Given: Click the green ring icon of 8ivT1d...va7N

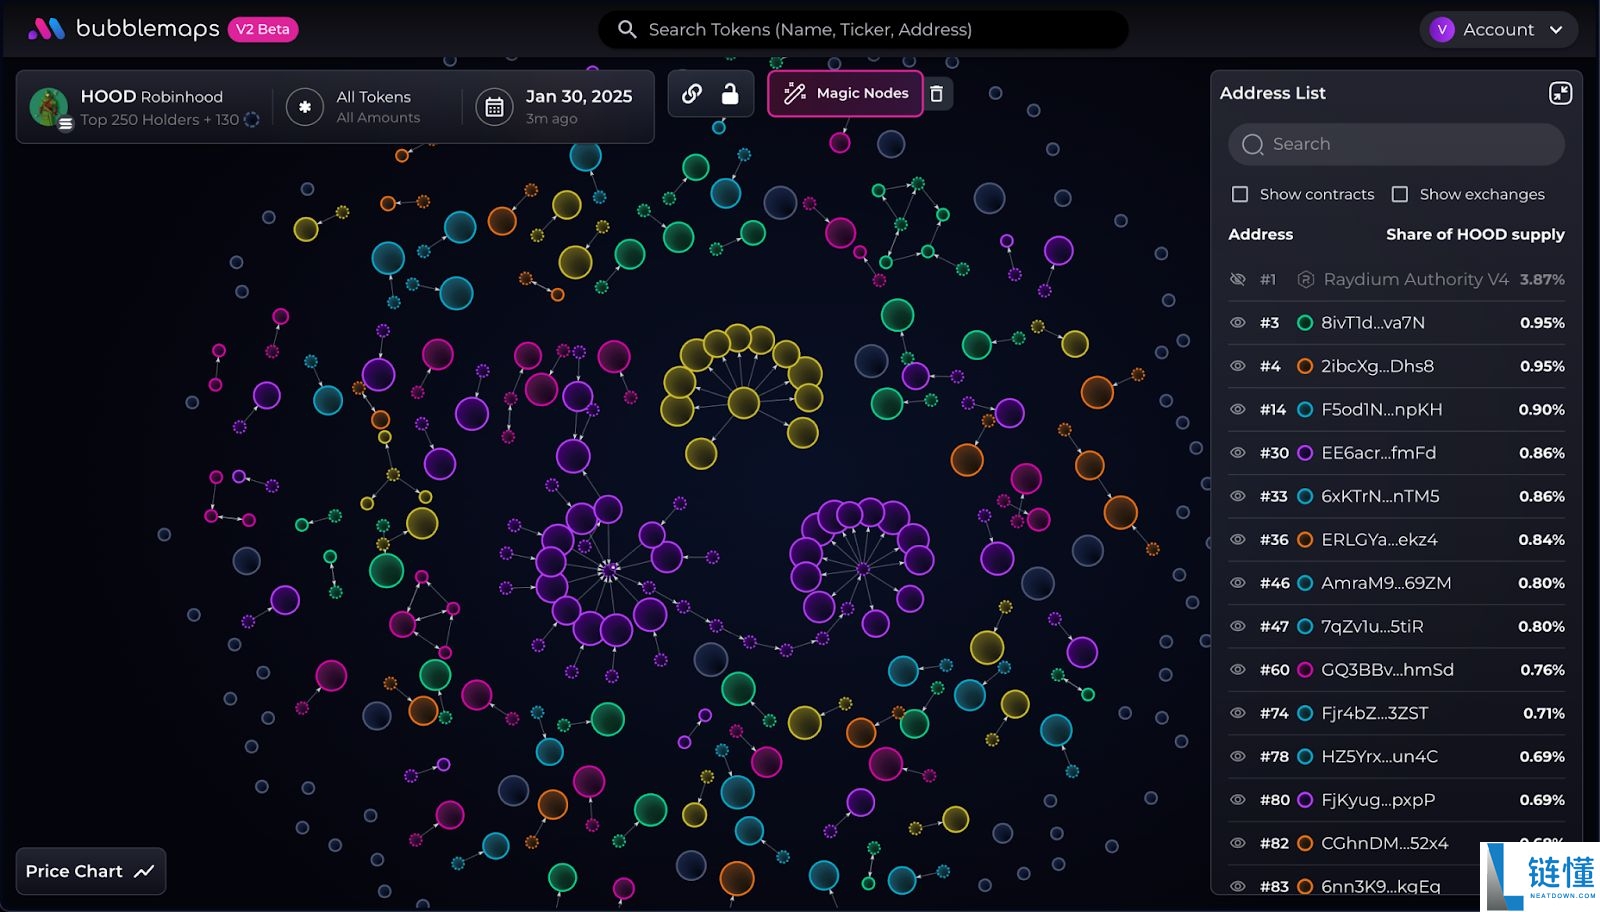Looking at the screenshot, I should (1305, 323).
